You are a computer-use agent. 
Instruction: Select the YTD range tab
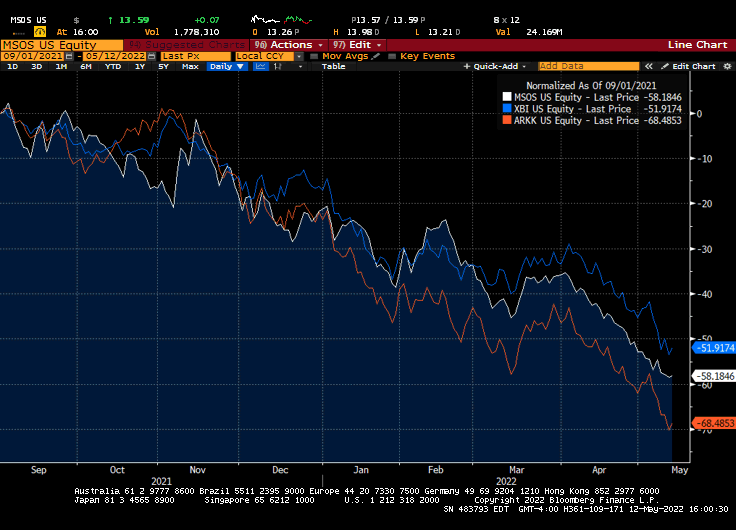click(113, 67)
